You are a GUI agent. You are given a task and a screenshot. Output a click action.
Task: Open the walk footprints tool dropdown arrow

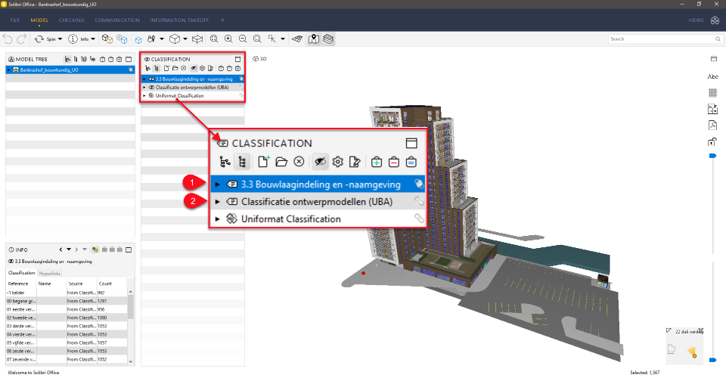coord(162,39)
